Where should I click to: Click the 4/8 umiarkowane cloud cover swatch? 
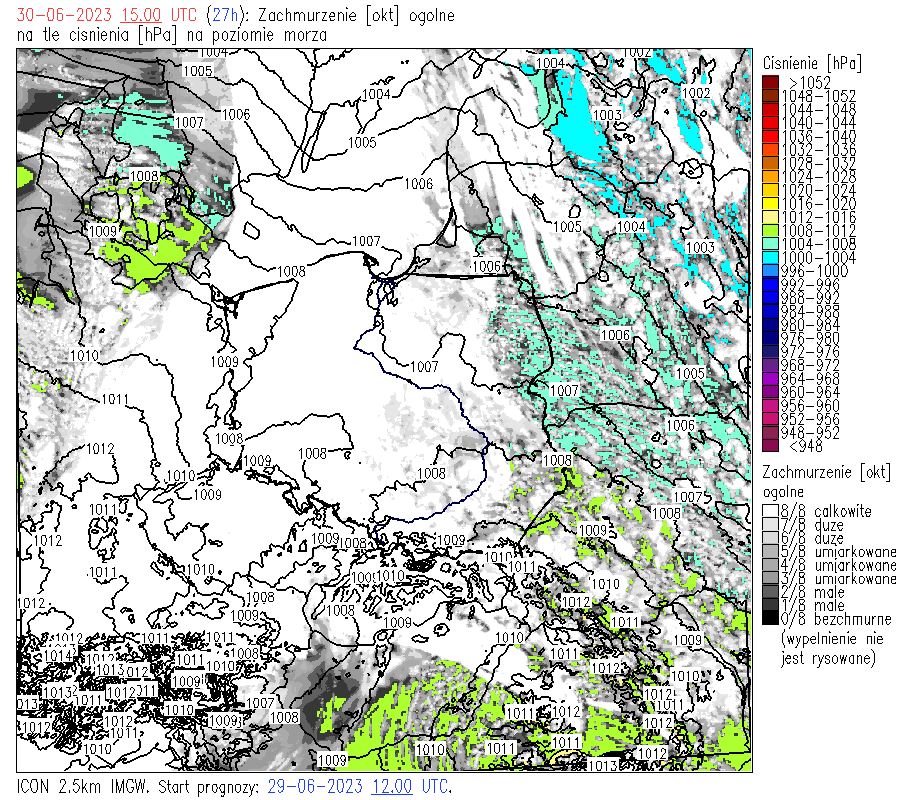pyautogui.click(x=770, y=565)
